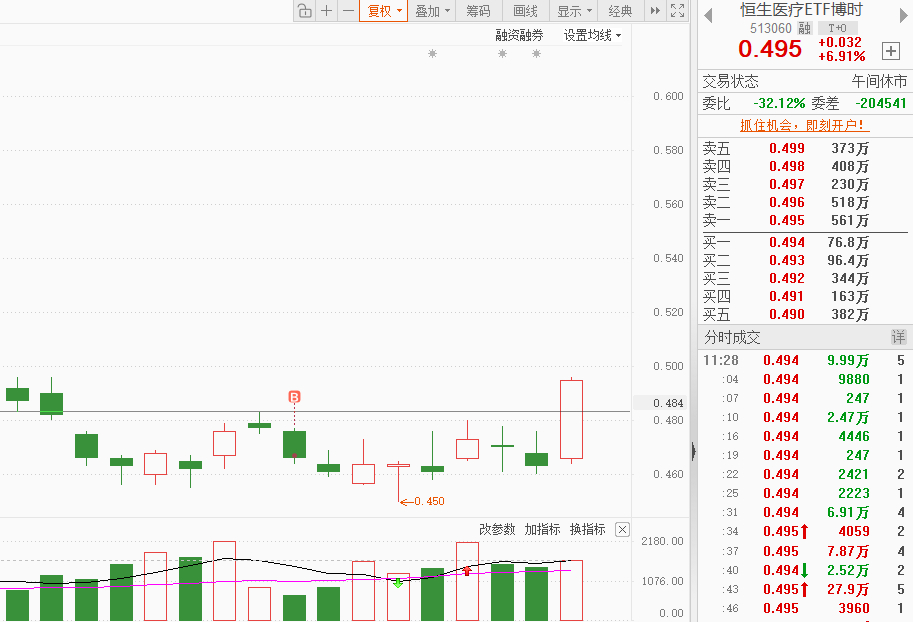This screenshot has width=913, height=622.
Task: Select the 买四 price 0.491
Action: coord(787,296)
